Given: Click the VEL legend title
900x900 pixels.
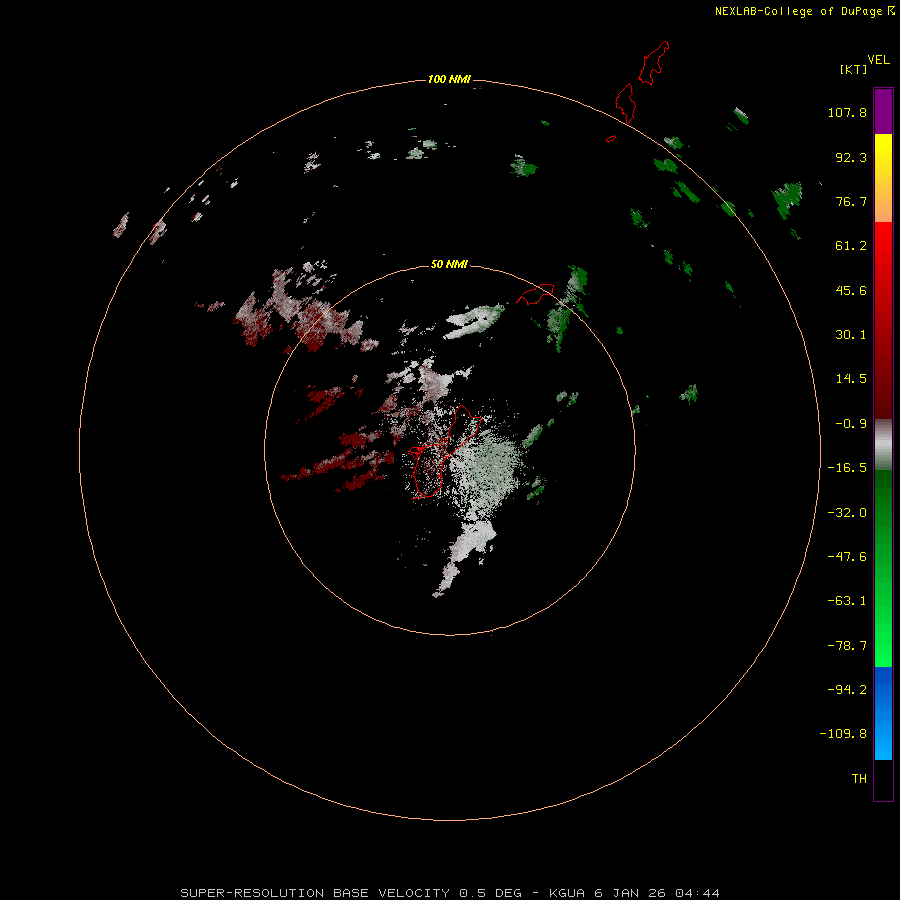Looking at the screenshot, I should click(x=878, y=60).
